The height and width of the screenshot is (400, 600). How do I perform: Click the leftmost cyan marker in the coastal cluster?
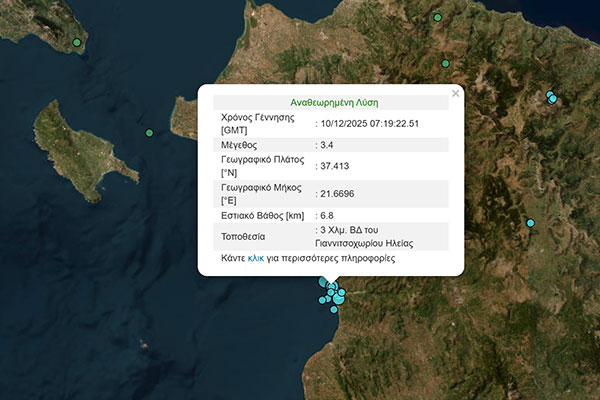[322, 299]
